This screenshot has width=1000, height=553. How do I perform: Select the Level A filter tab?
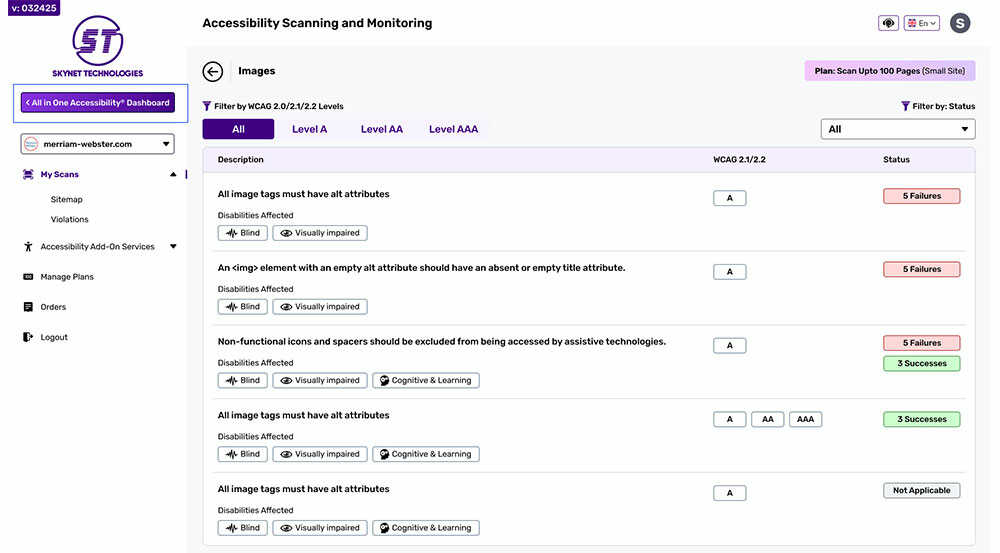tap(309, 129)
